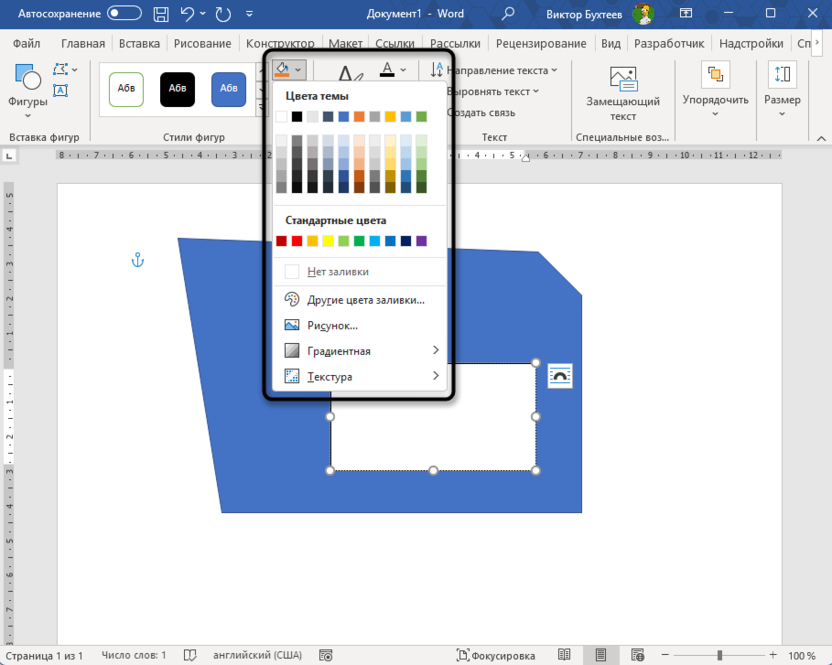Open the Search magnifier icon
The width and height of the screenshot is (832, 665).
click(x=508, y=14)
